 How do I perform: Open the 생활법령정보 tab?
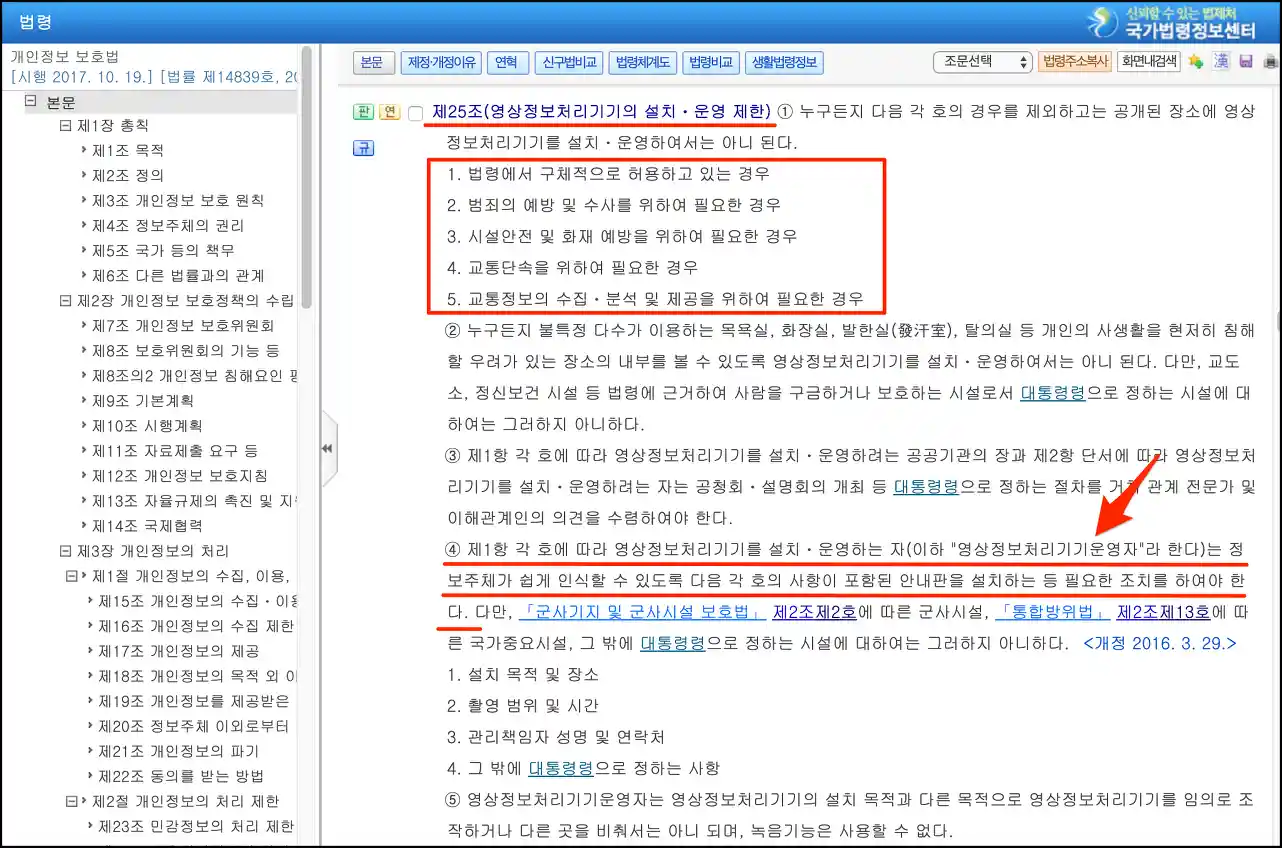click(x=784, y=62)
